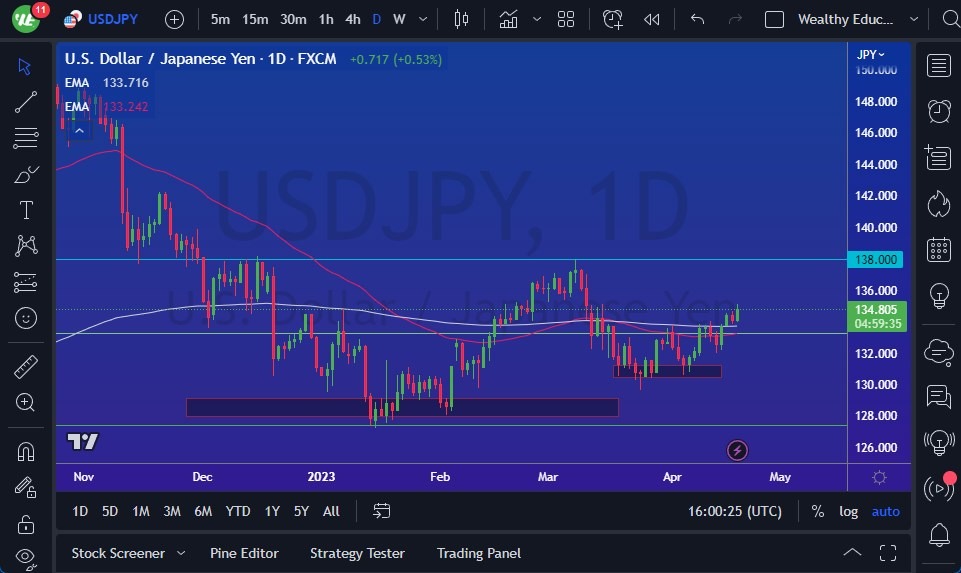Create an alert with clock-plus icon
This screenshot has width=961, height=573.
[x=612, y=20]
